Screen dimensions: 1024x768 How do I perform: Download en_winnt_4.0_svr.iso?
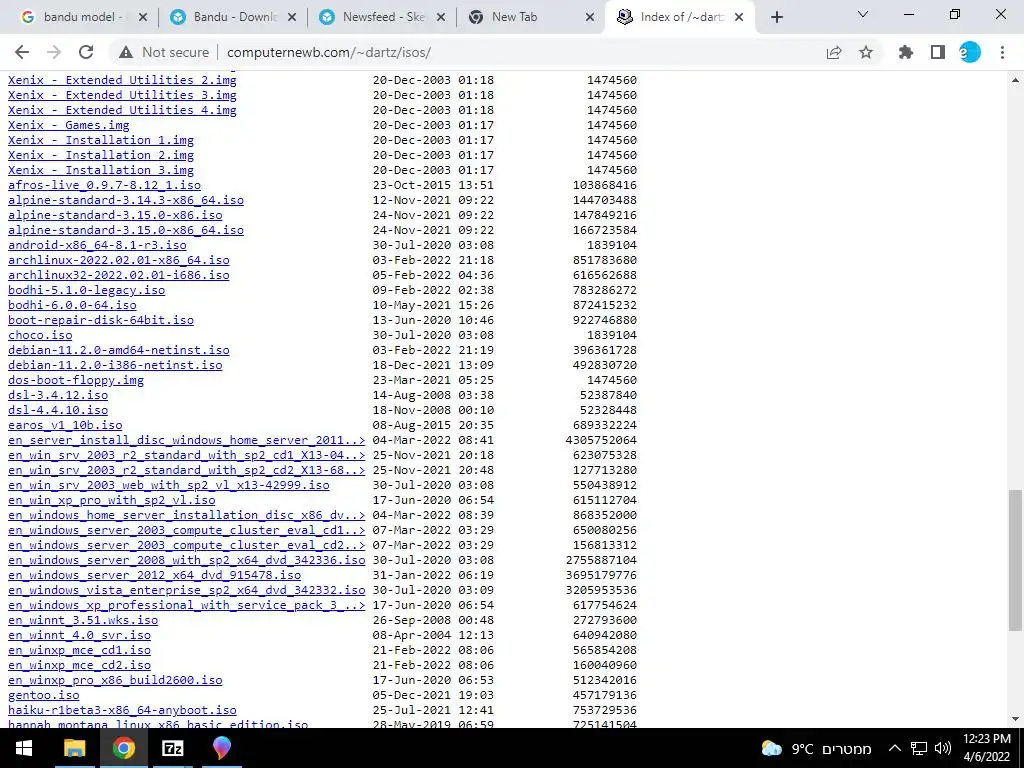coord(80,635)
